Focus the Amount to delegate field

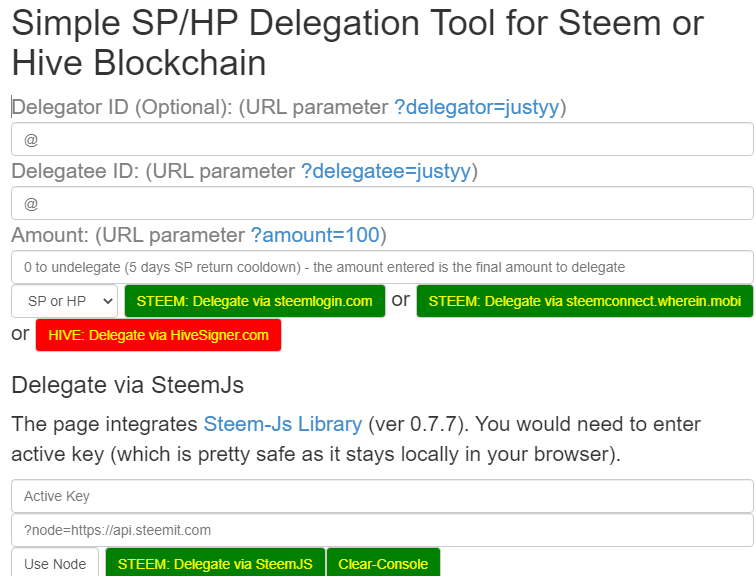[x=382, y=267]
